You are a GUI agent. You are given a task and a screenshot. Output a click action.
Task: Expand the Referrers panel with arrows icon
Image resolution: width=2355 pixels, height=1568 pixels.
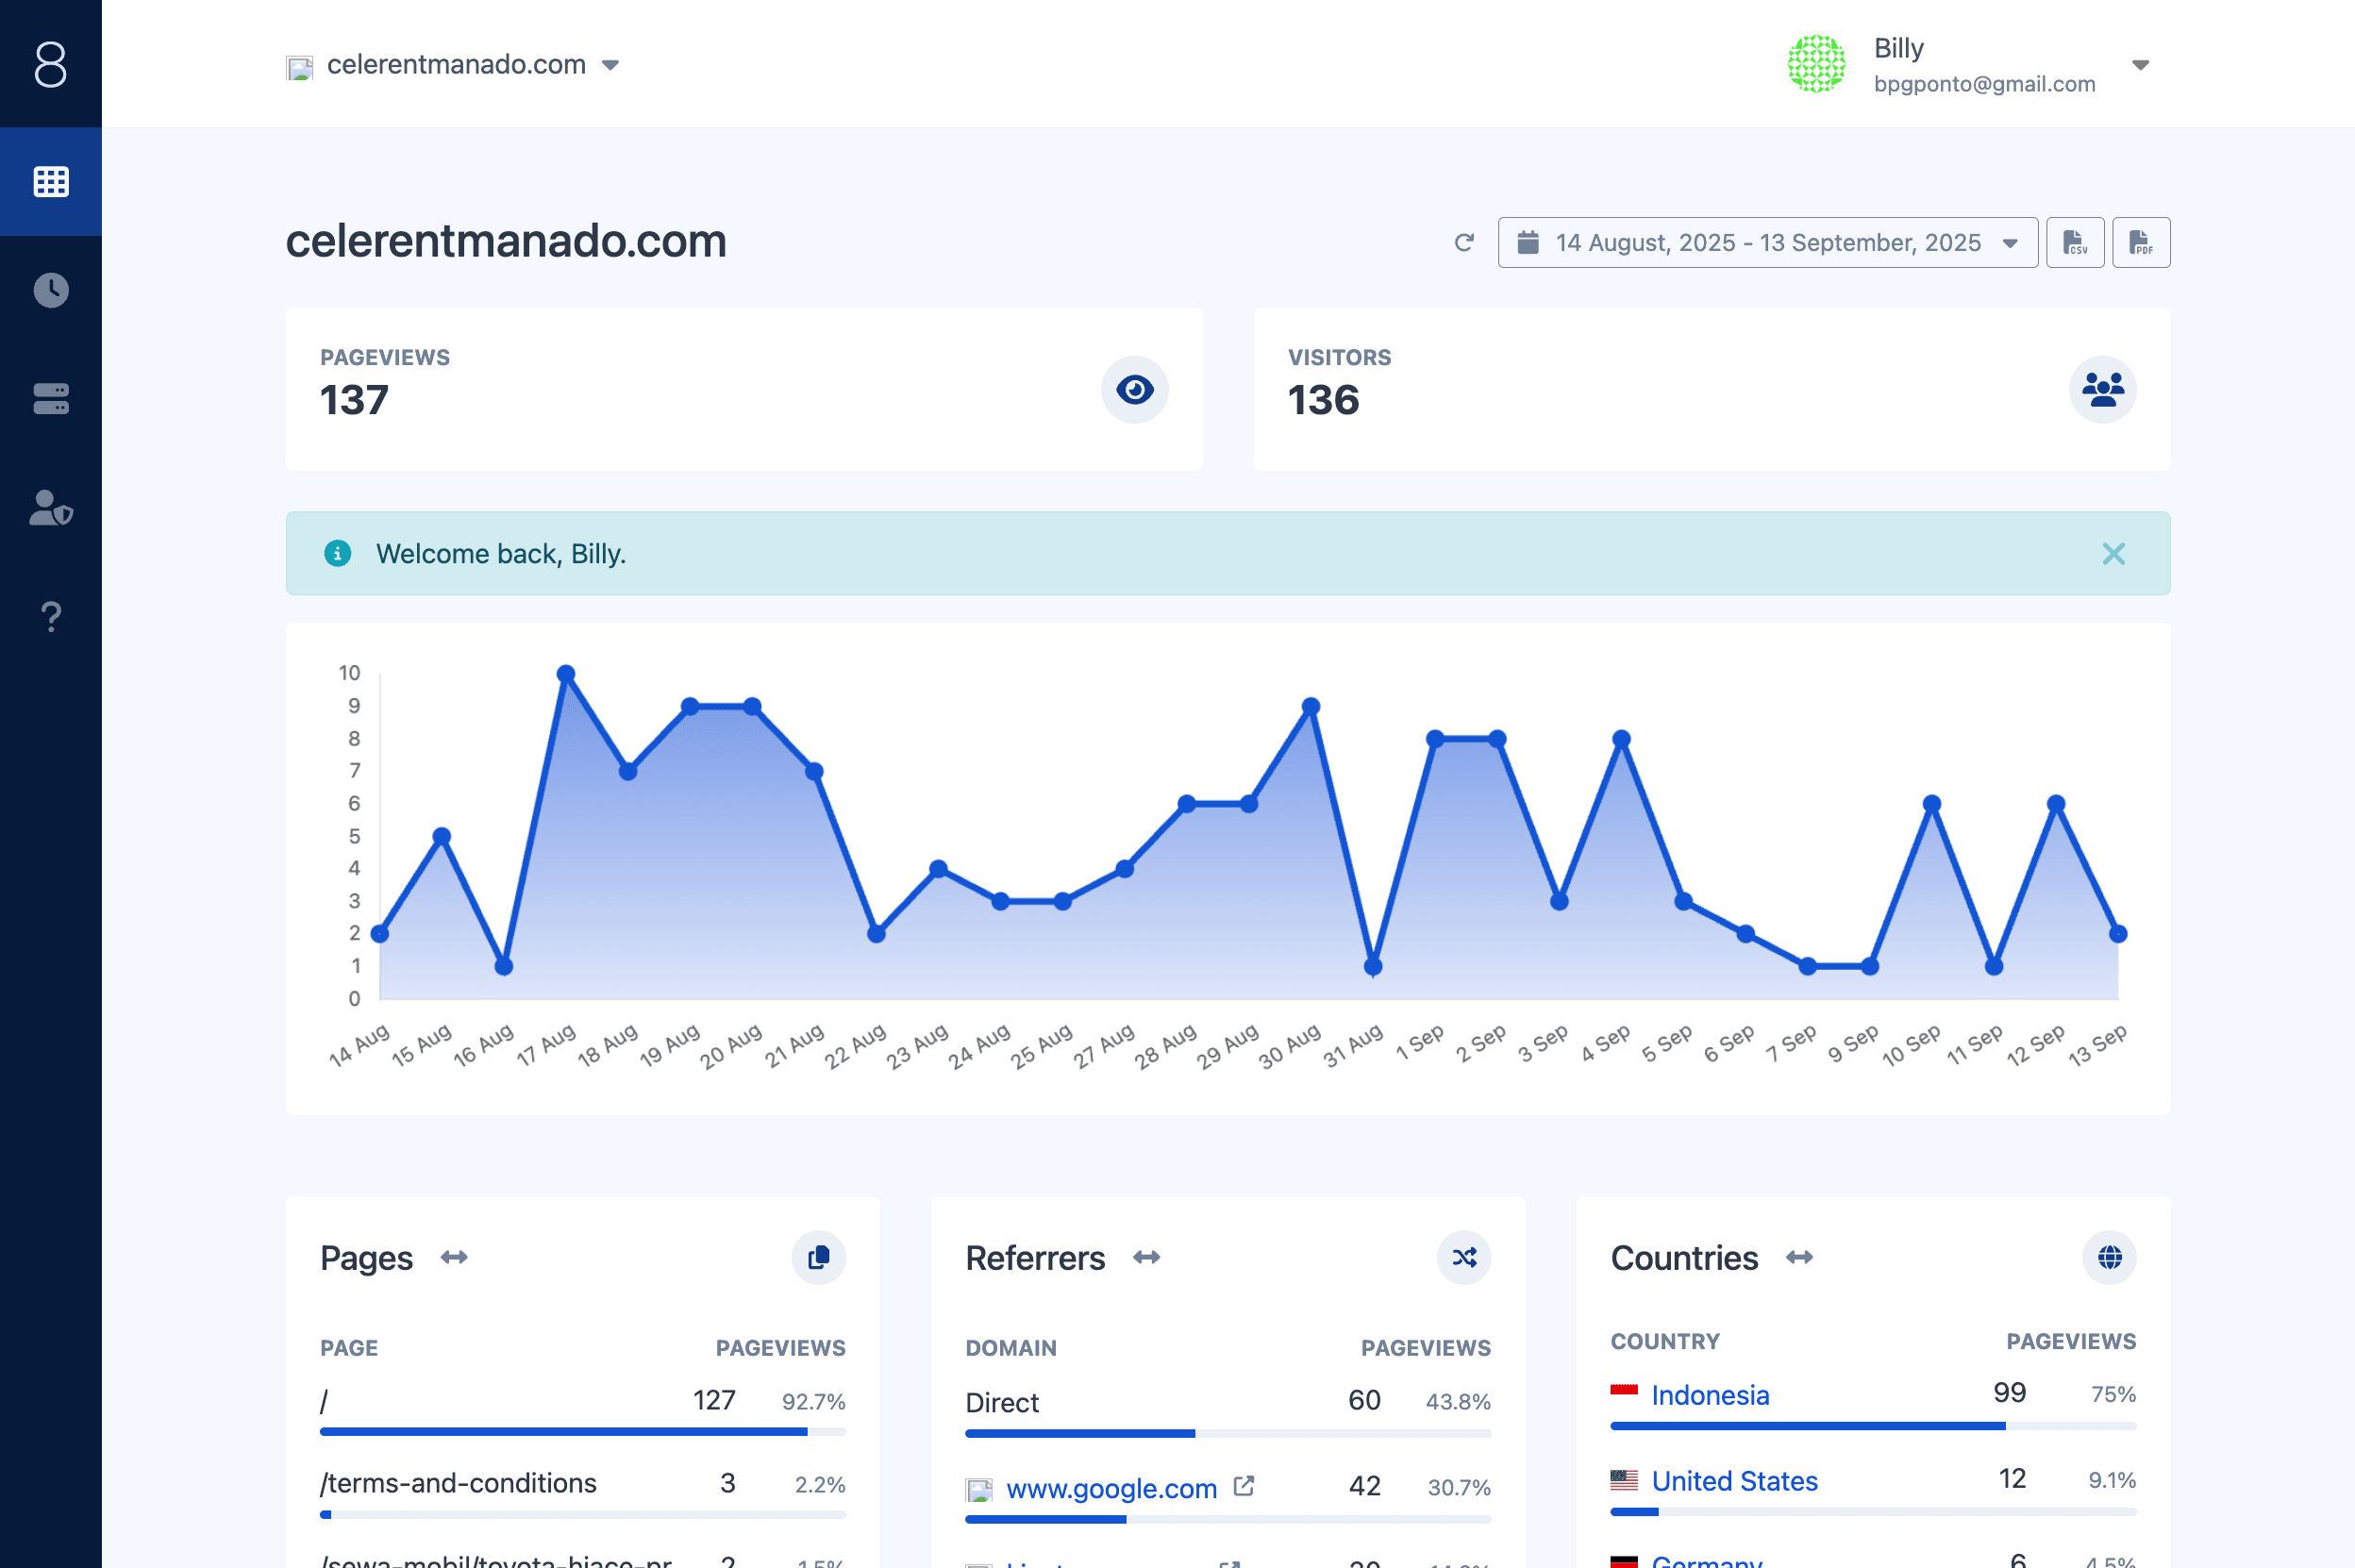tap(1146, 1257)
